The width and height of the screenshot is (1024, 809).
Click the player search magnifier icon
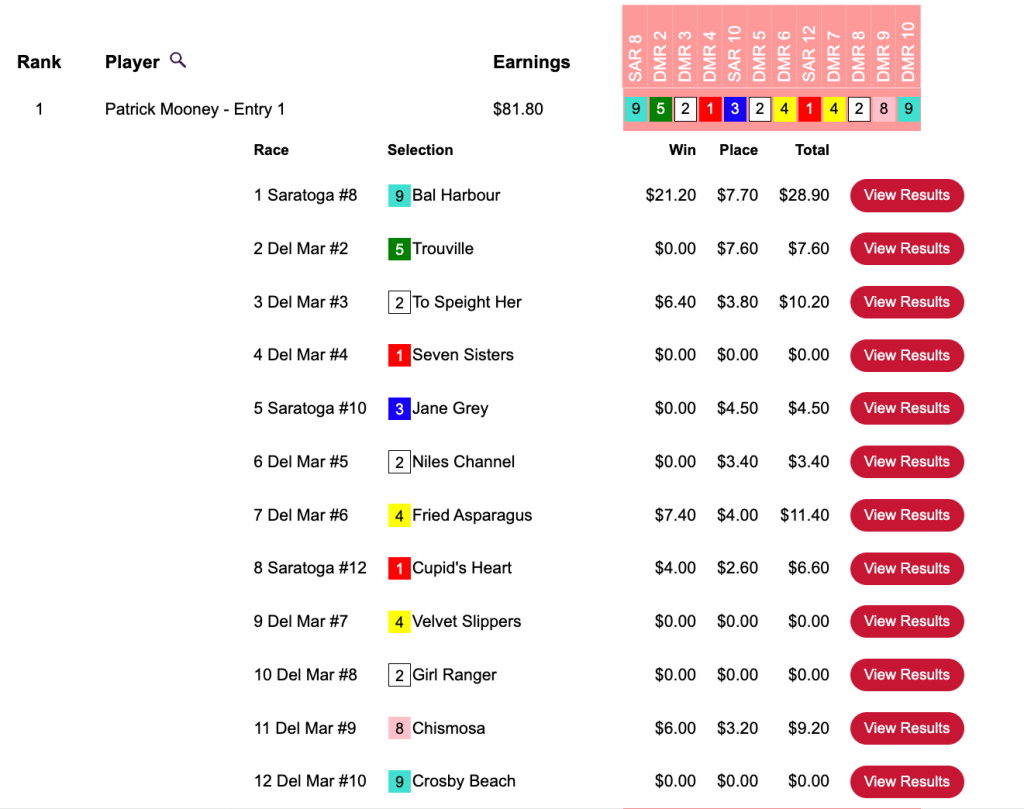pyautogui.click(x=178, y=61)
